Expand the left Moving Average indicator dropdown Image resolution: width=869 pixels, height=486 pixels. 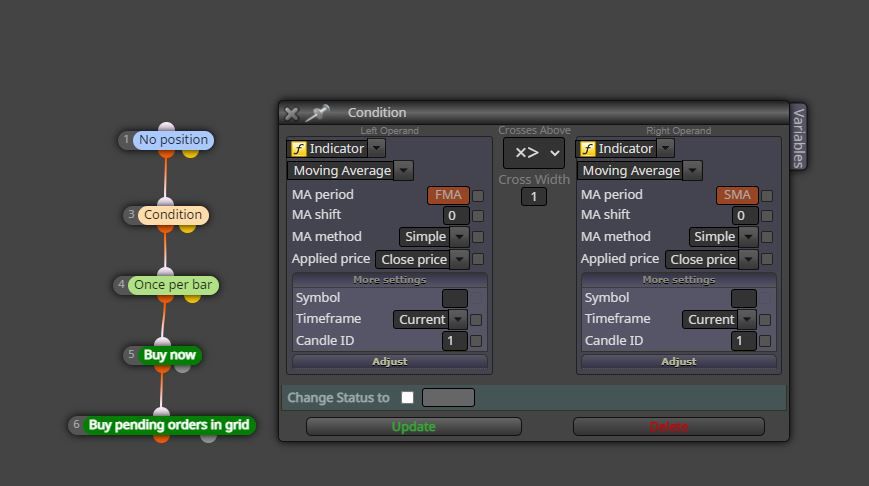click(405, 171)
